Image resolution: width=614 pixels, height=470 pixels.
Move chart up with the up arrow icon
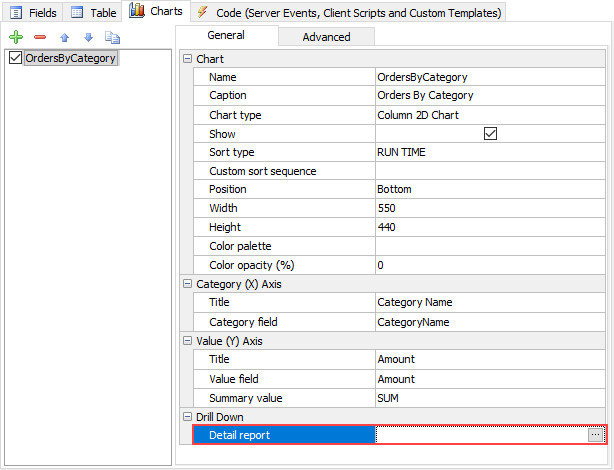(65, 37)
